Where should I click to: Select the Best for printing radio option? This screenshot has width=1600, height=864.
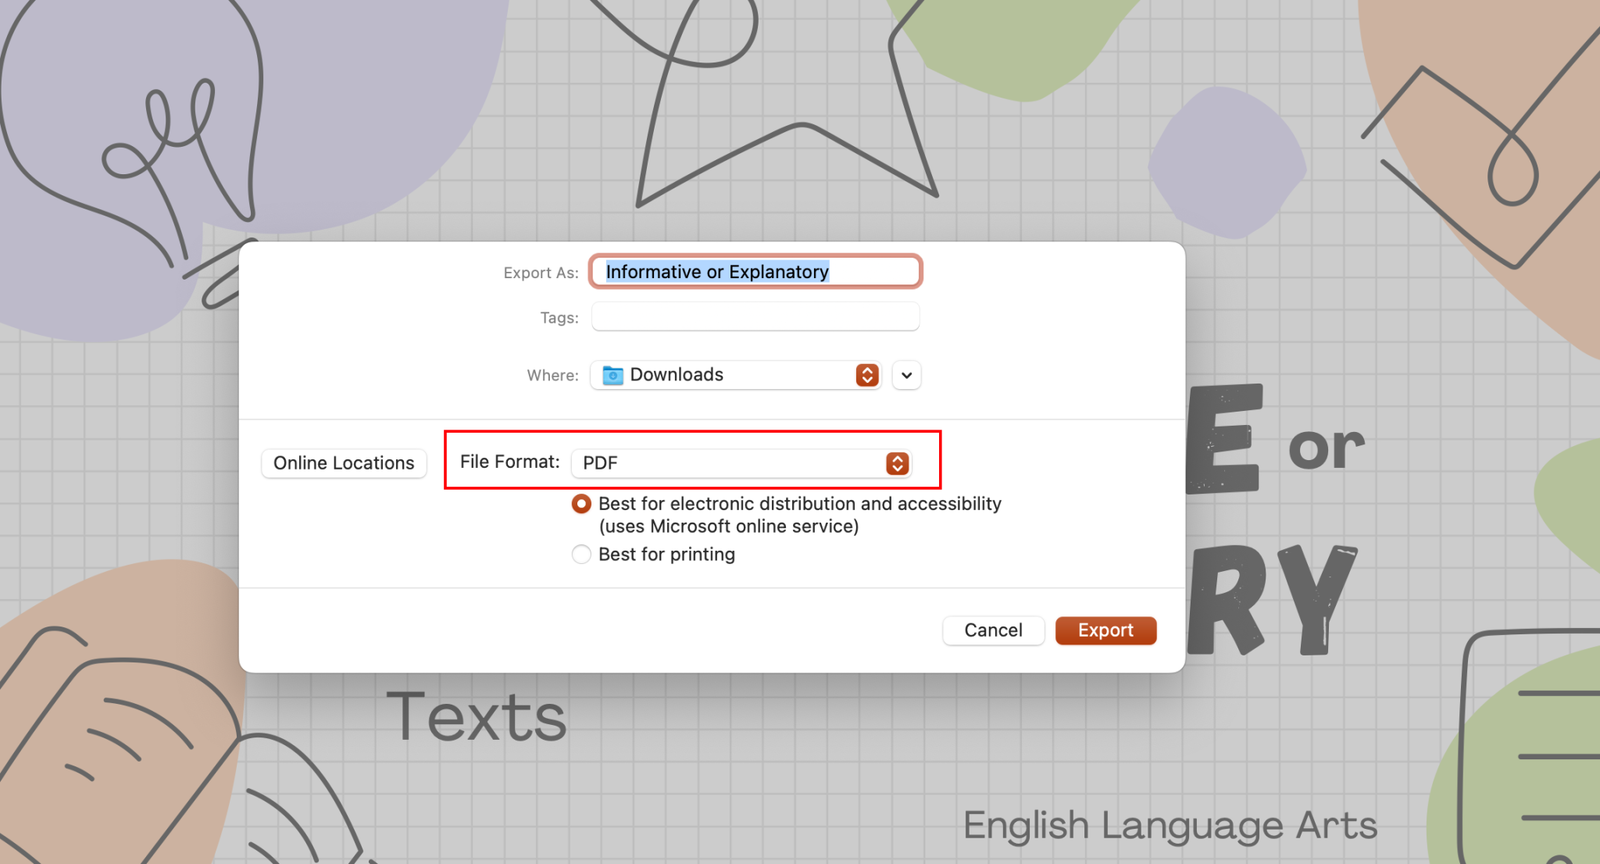[x=581, y=554]
